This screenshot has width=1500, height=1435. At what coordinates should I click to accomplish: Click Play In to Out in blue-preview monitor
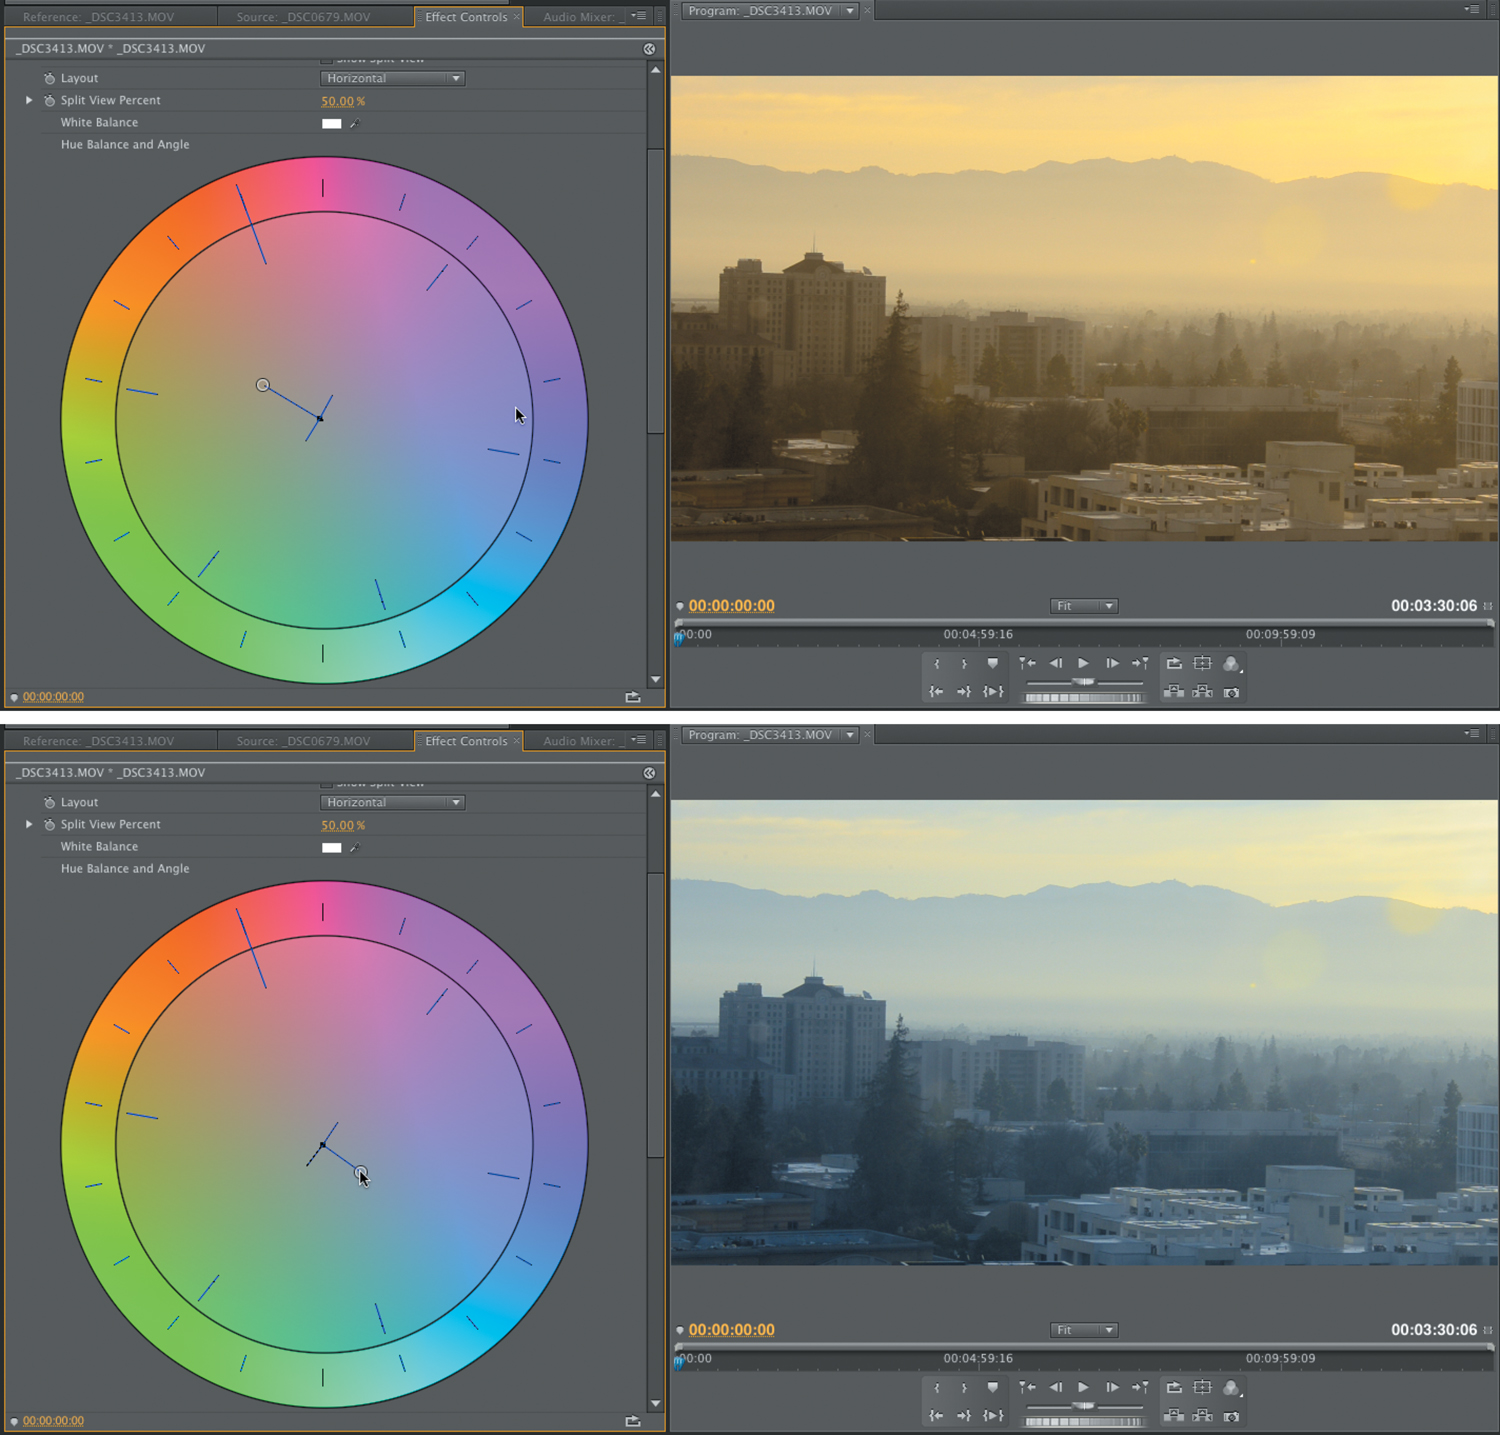point(993,1416)
